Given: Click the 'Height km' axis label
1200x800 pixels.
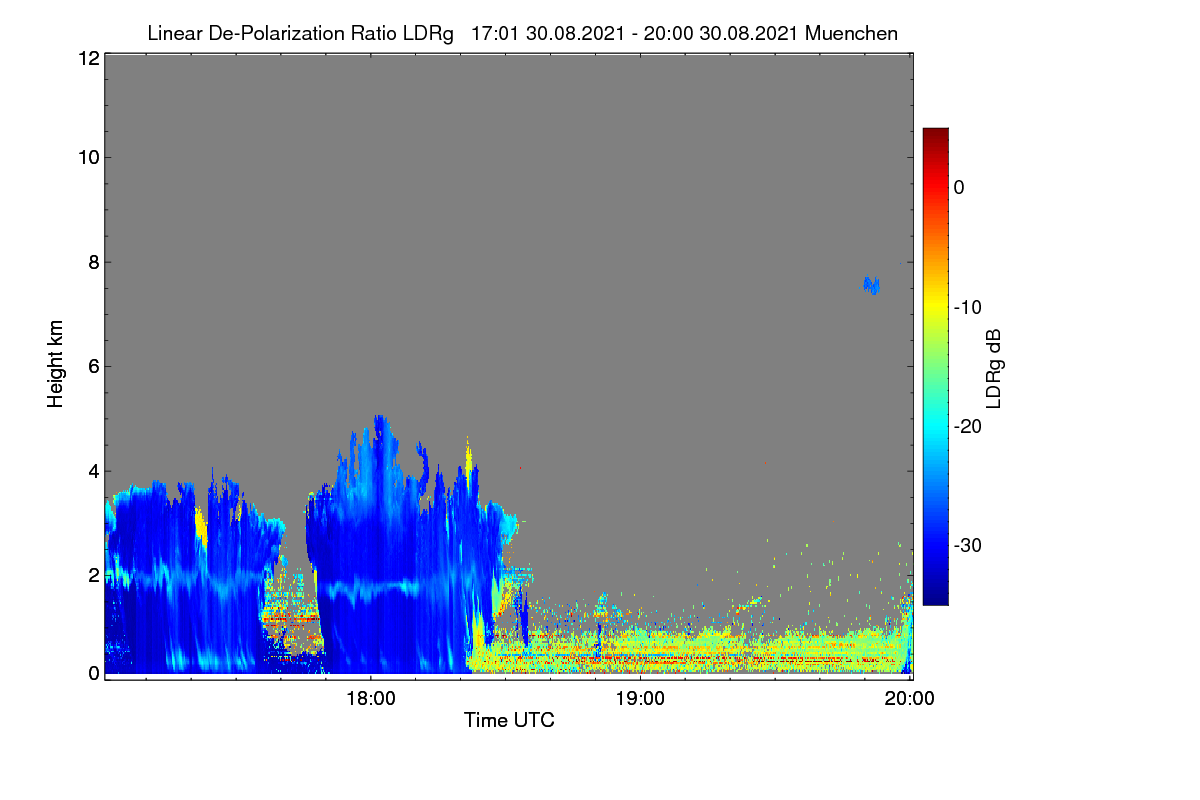Looking at the screenshot, I should click(56, 364).
